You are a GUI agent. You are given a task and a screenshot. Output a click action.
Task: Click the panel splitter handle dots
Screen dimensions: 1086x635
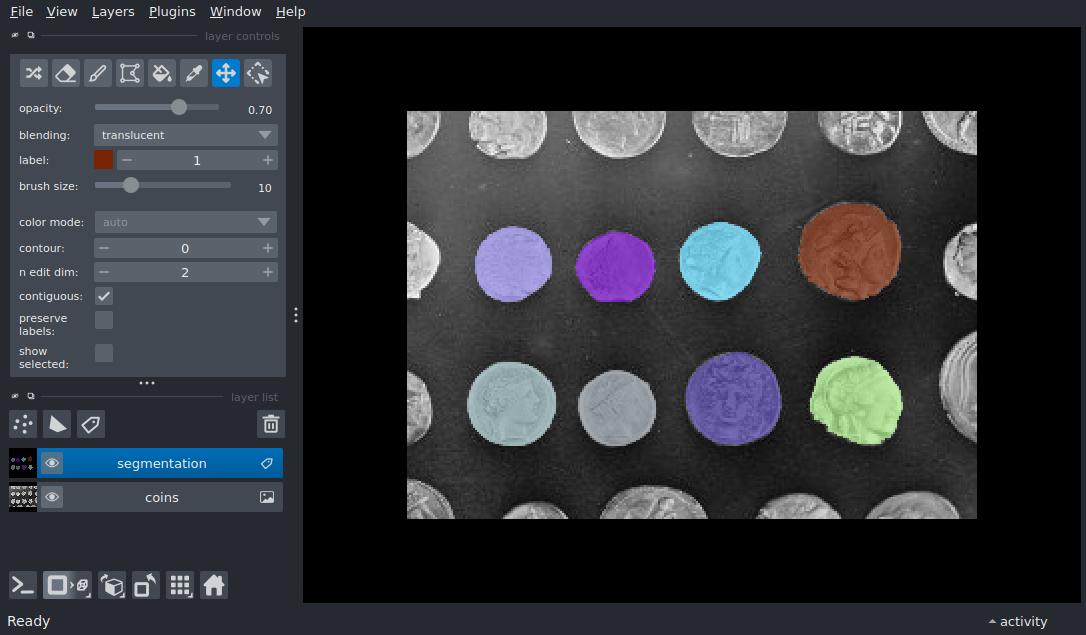click(x=296, y=315)
